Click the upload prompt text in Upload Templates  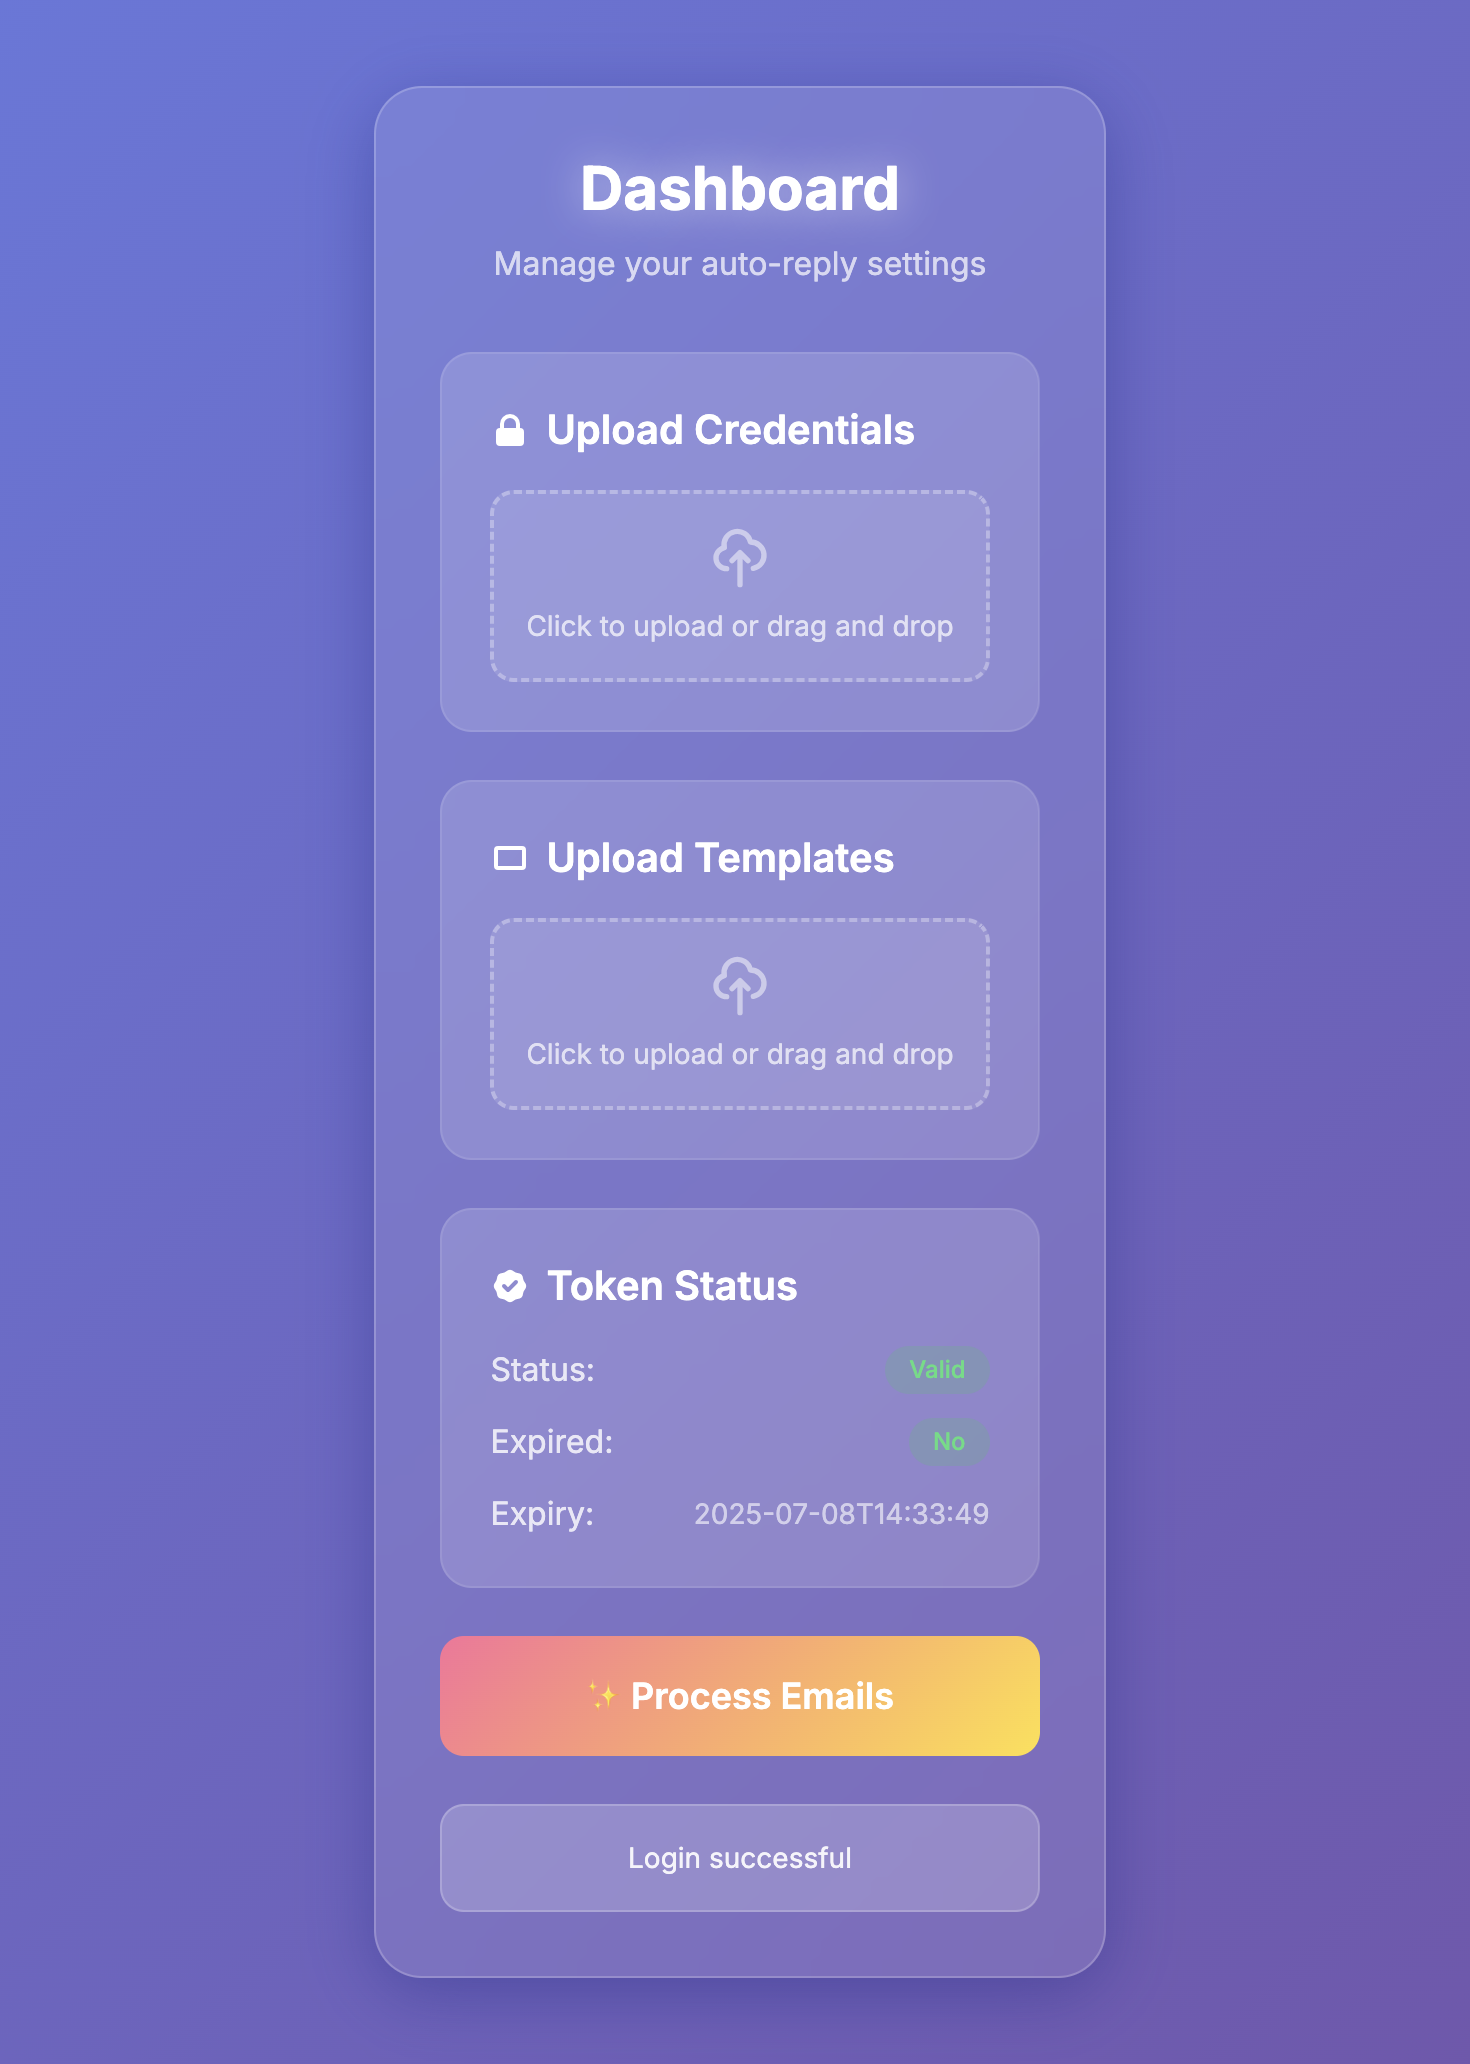[740, 1055]
